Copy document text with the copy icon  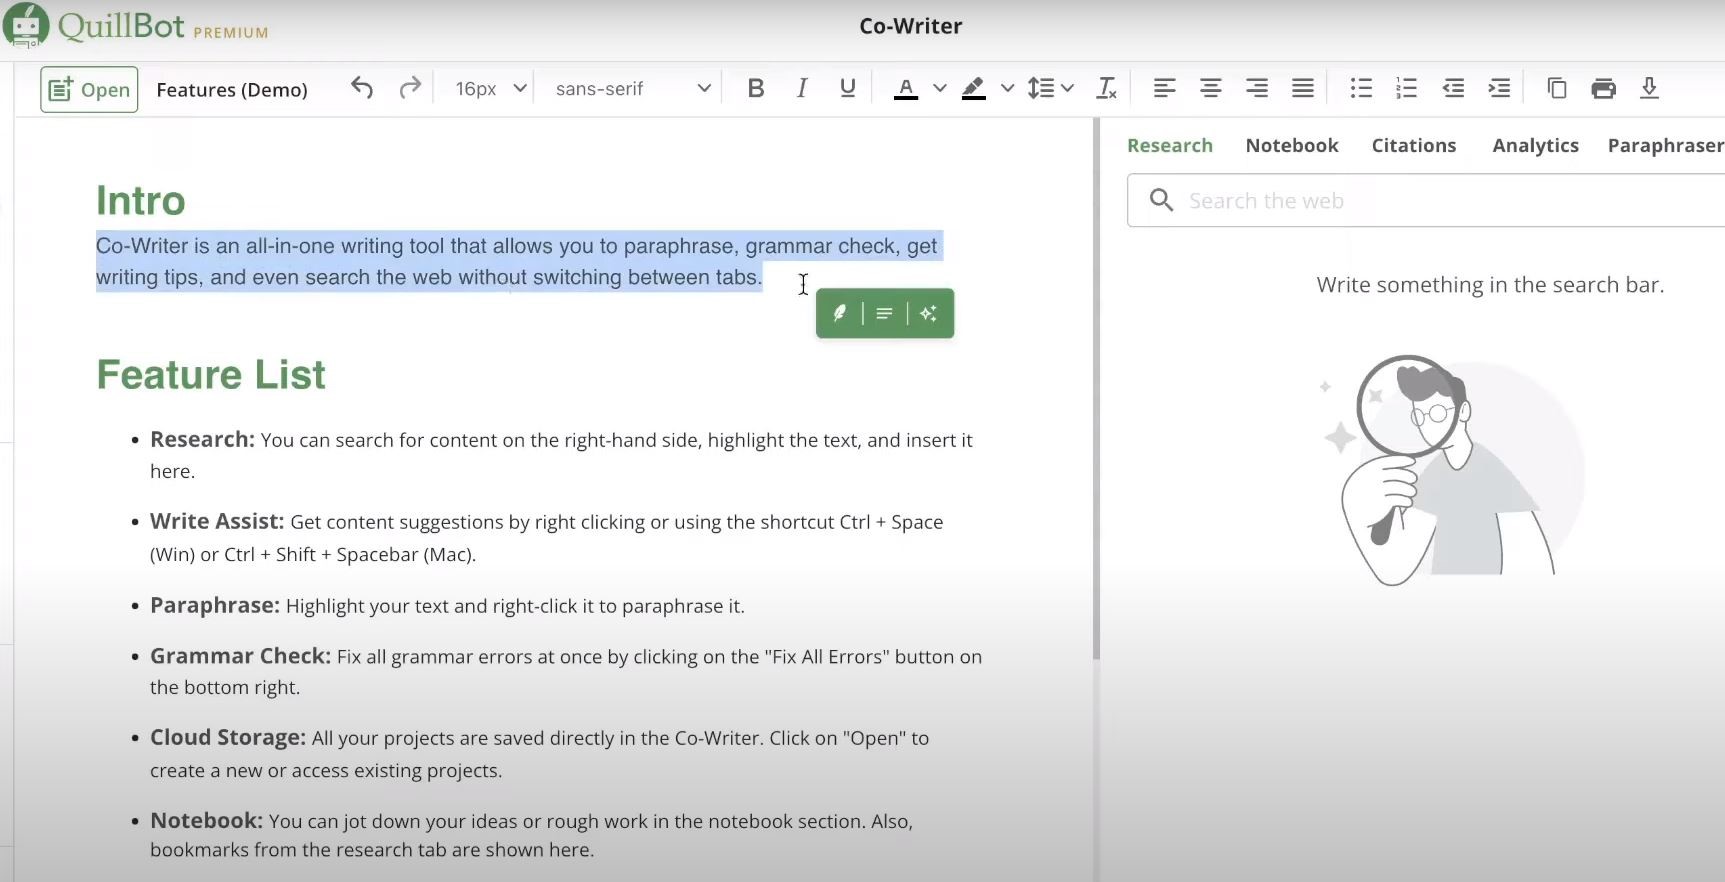click(1557, 89)
